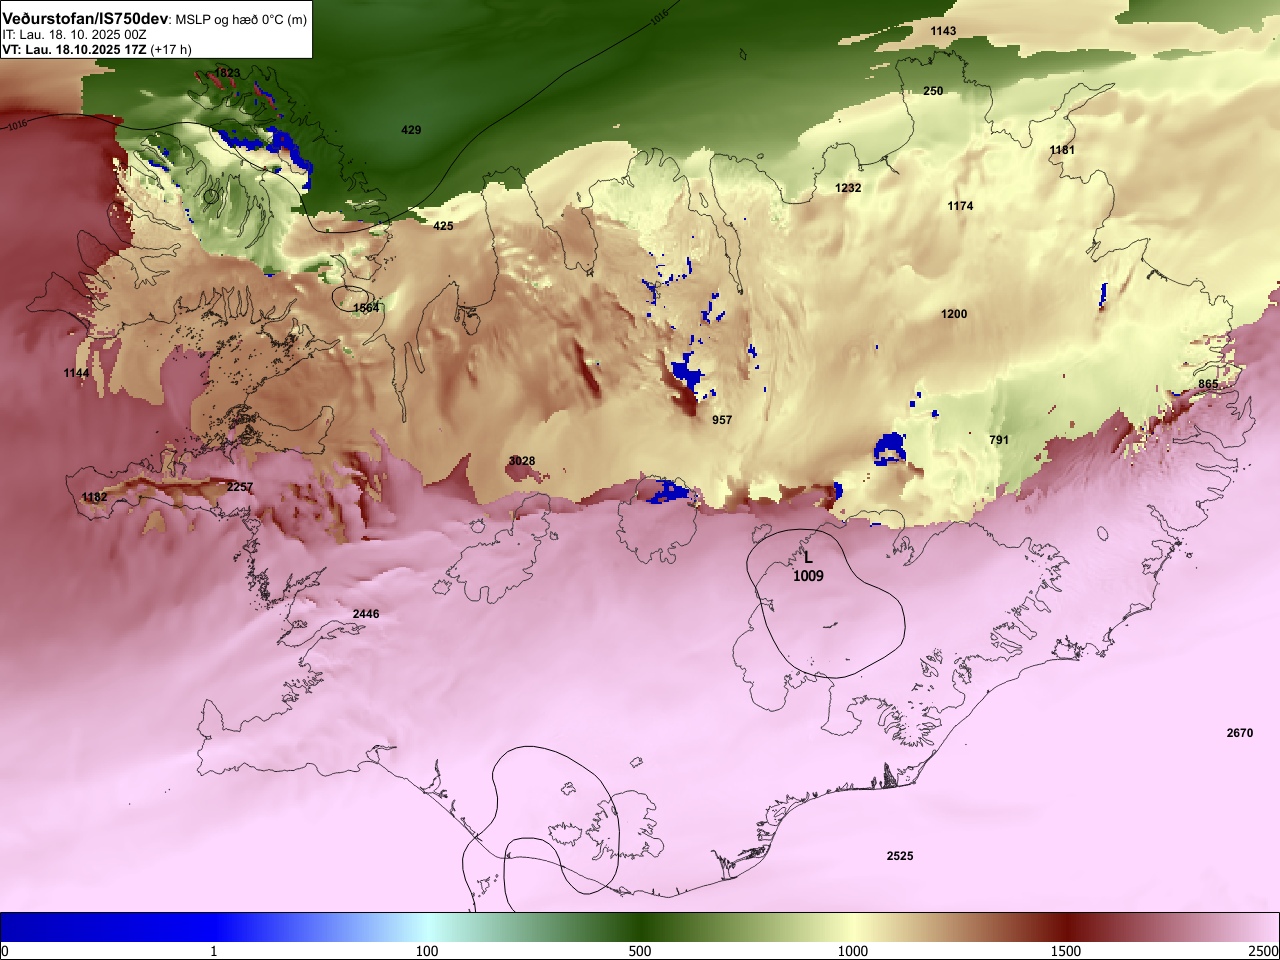The image size is (1280, 960).
Task: Click the 500 tick on the color scale
Action: (x=640, y=951)
